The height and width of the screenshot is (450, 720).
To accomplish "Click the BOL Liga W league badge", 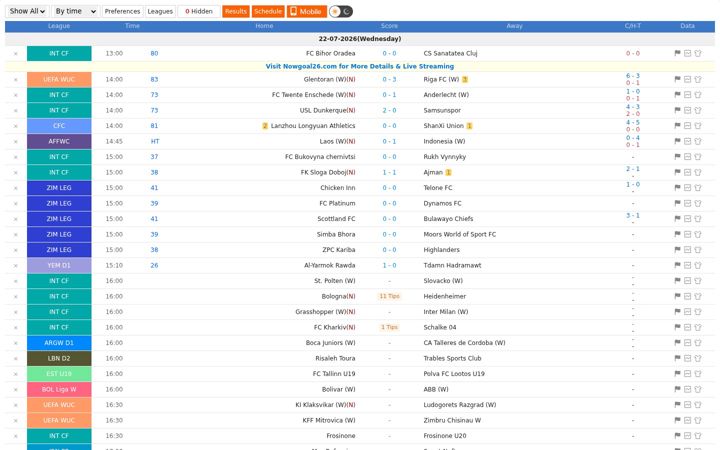I will coord(59,389).
